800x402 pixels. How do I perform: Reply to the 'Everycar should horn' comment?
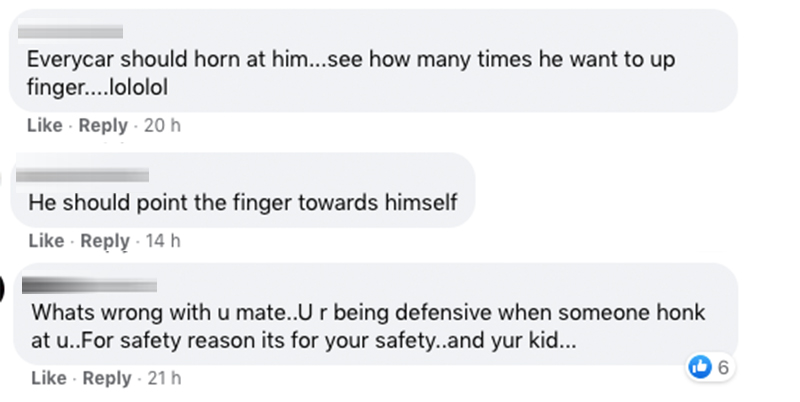pos(103,126)
